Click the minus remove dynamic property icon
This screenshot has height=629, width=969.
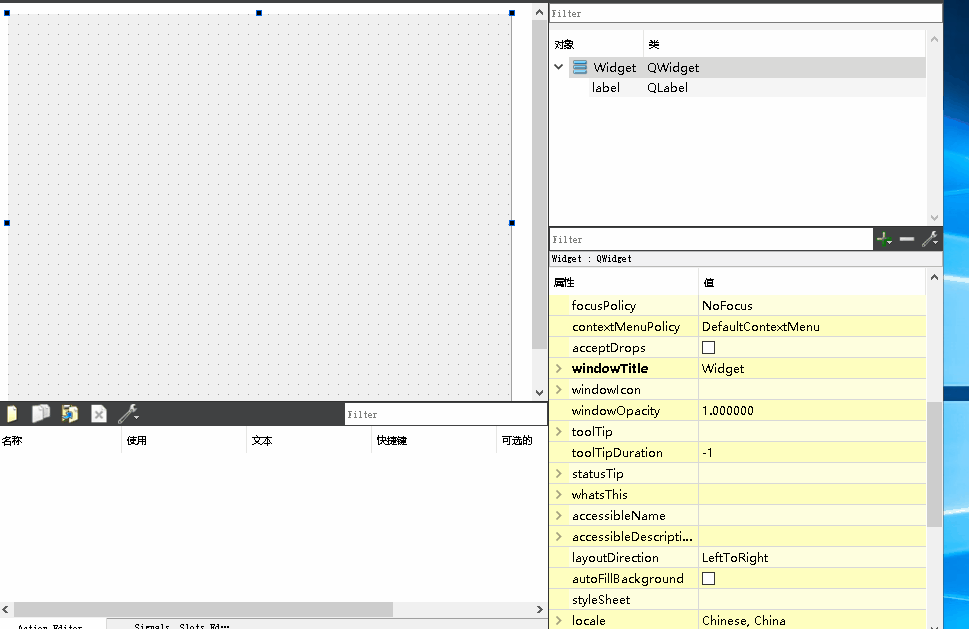(x=907, y=239)
